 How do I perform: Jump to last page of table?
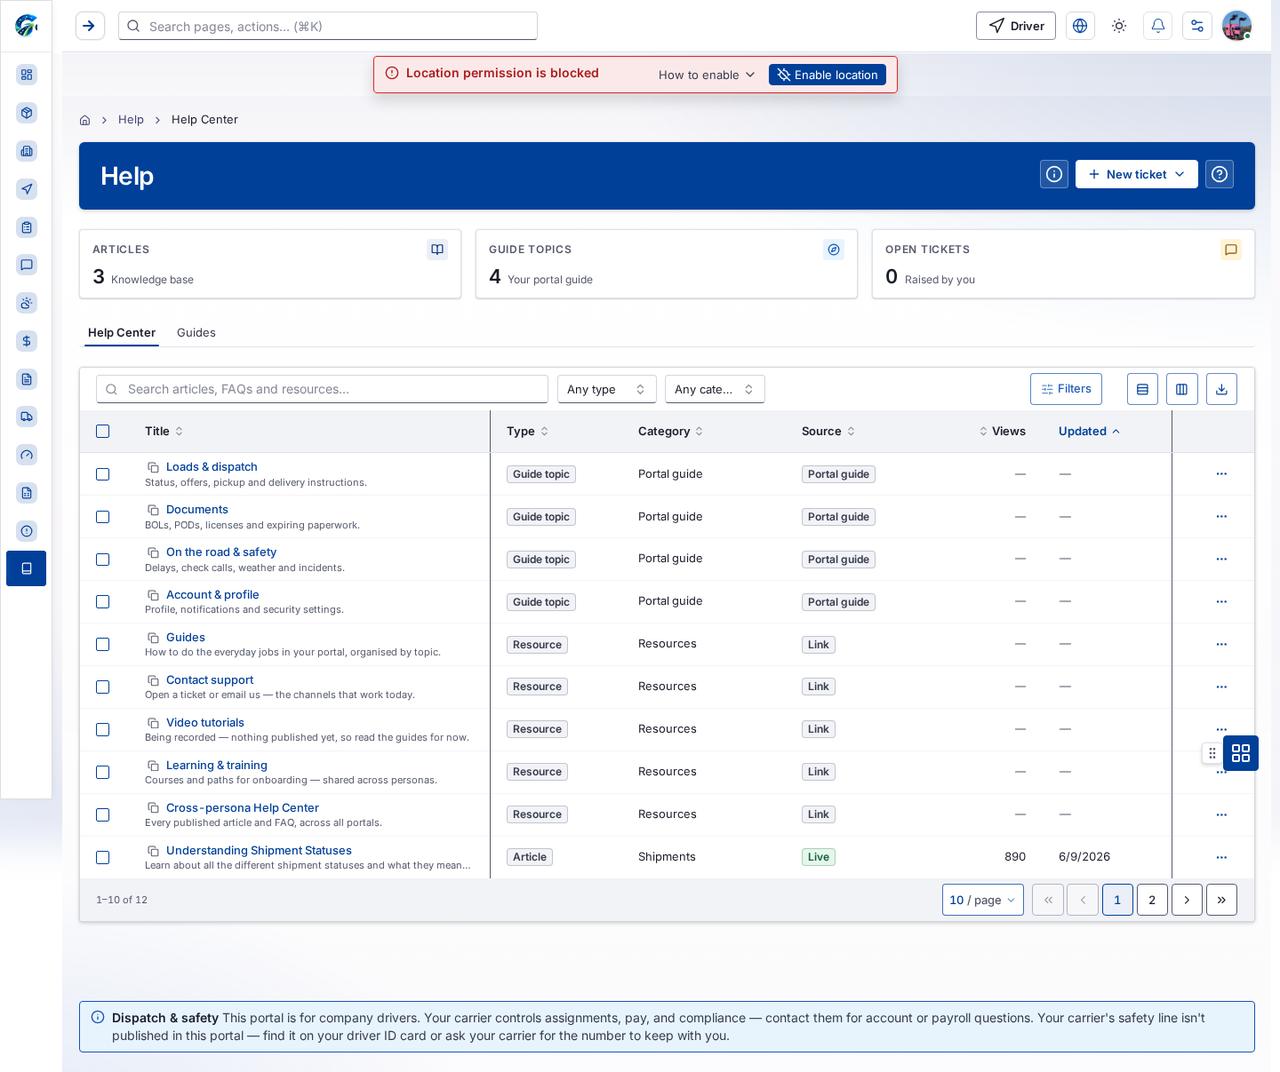(x=1221, y=900)
